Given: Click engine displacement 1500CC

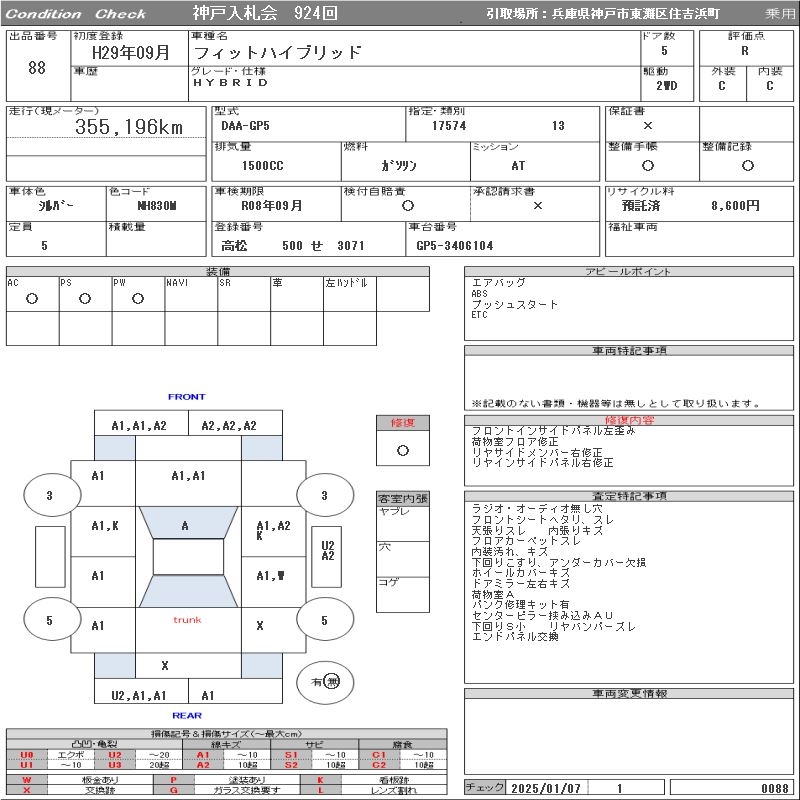Looking at the screenshot, I should tap(263, 165).
